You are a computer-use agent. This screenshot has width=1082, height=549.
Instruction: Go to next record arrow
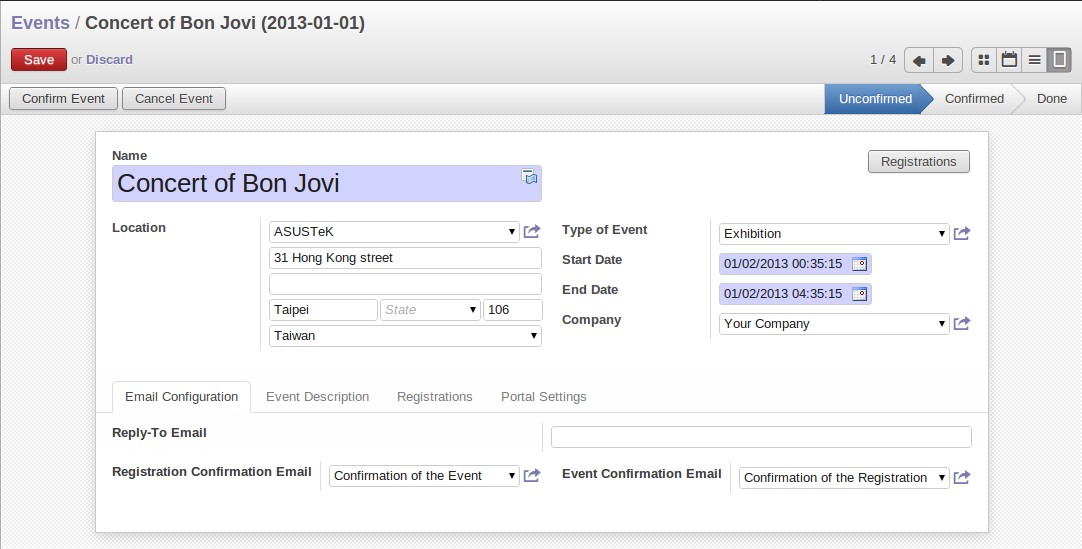(x=948, y=60)
